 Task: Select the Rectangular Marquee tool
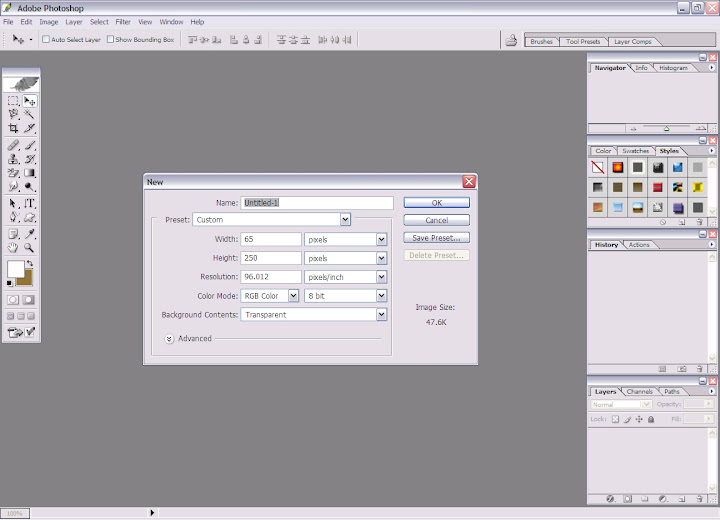[14, 101]
